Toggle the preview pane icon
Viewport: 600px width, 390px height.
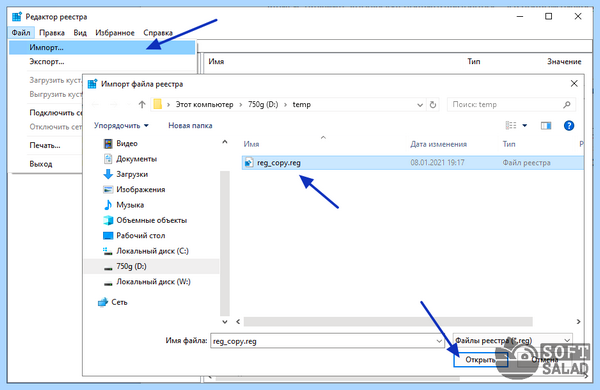[546, 126]
